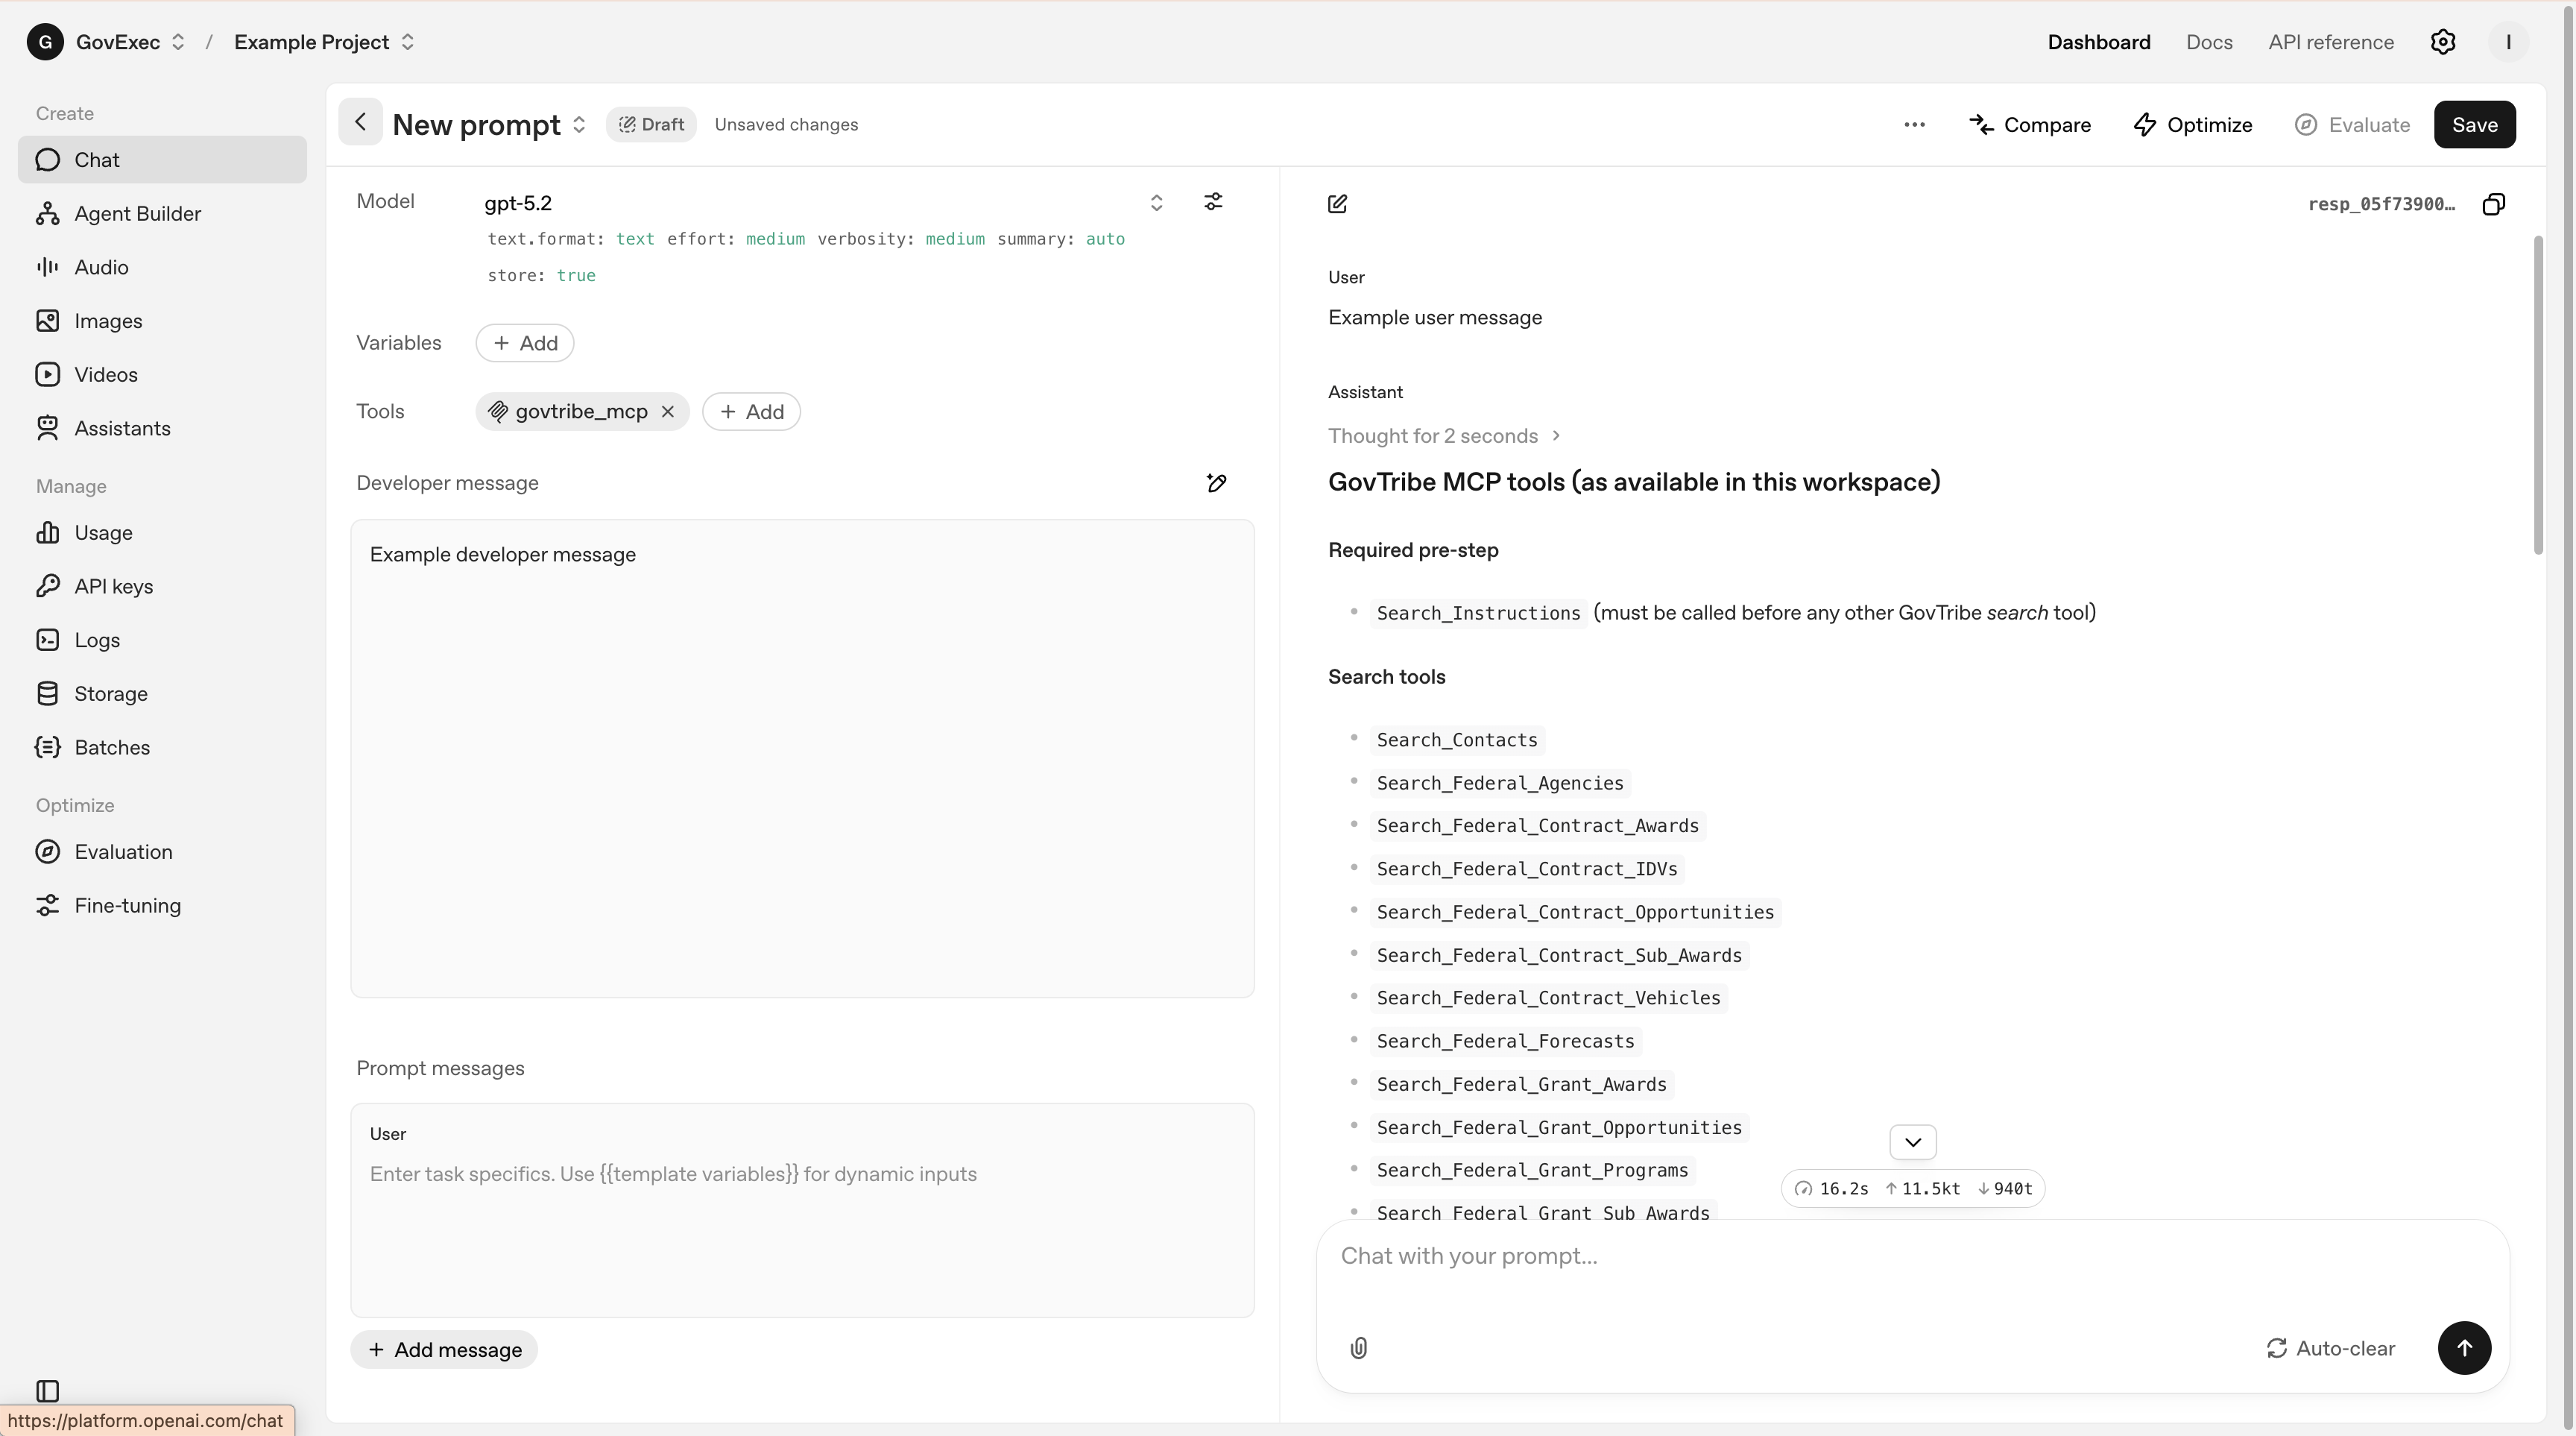
Task: Start a new chat with compose icon
Action: [1337, 204]
